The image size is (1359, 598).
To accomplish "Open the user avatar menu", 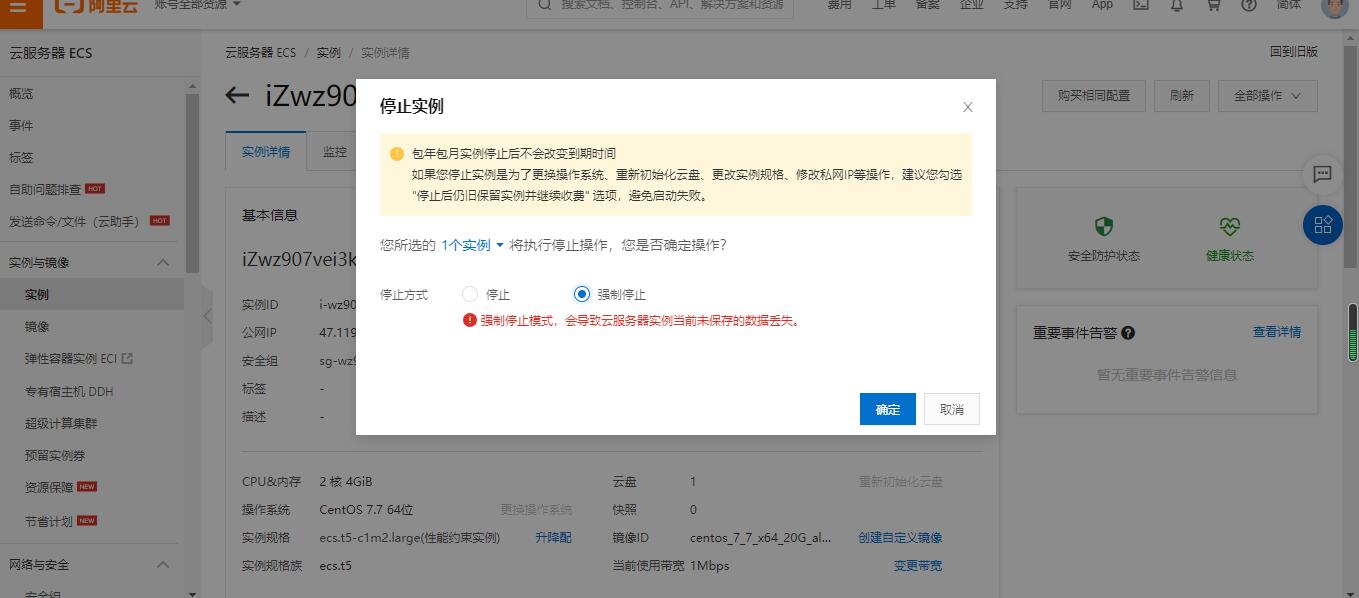I will 1335,7.
